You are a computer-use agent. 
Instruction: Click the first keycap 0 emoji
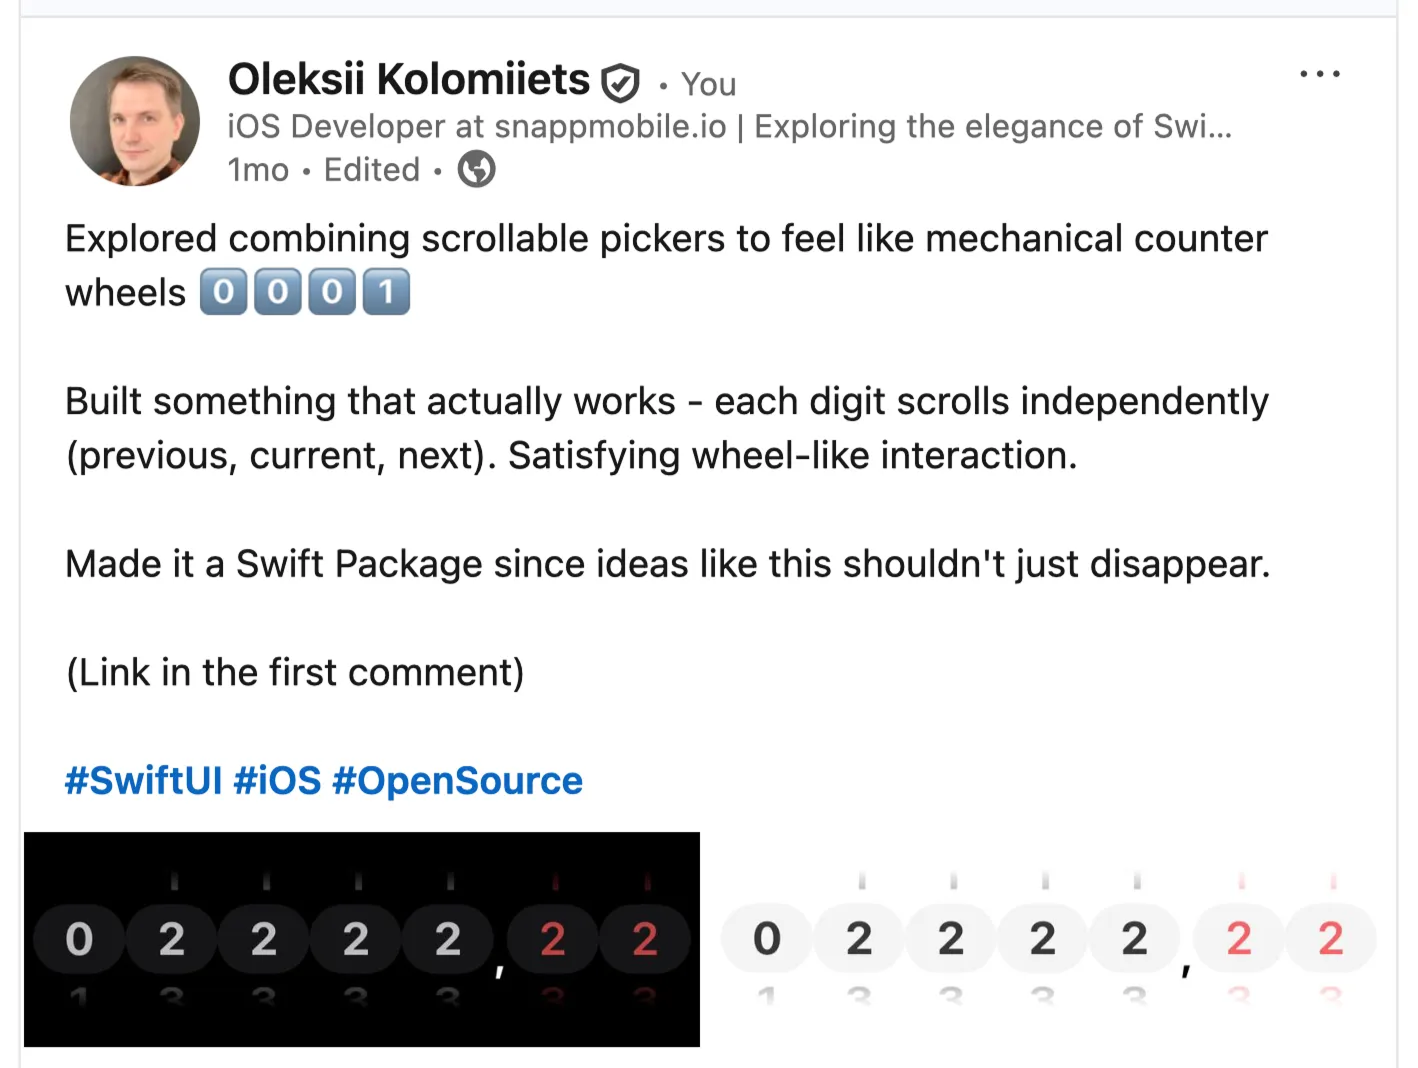[x=224, y=292]
